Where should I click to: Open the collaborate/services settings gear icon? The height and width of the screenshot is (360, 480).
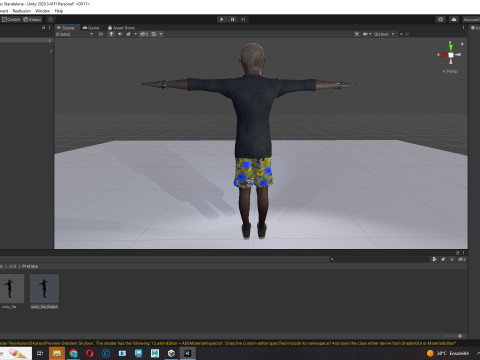coord(441,19)
